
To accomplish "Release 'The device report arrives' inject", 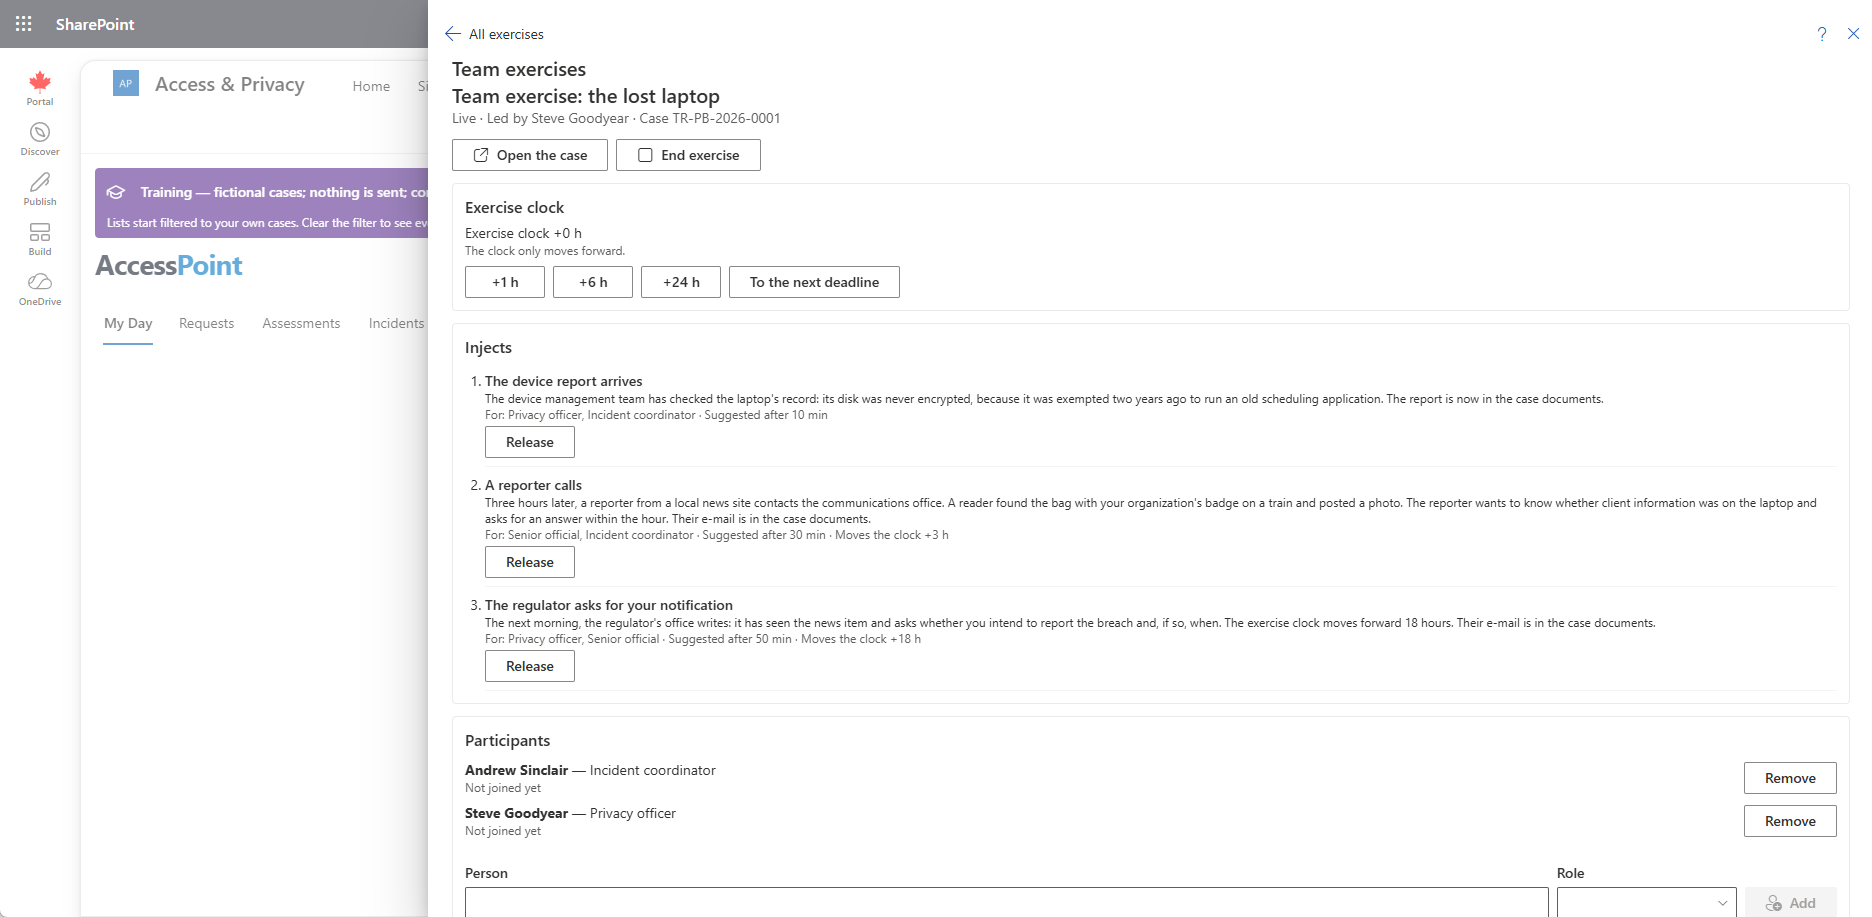I will (530, 442).
